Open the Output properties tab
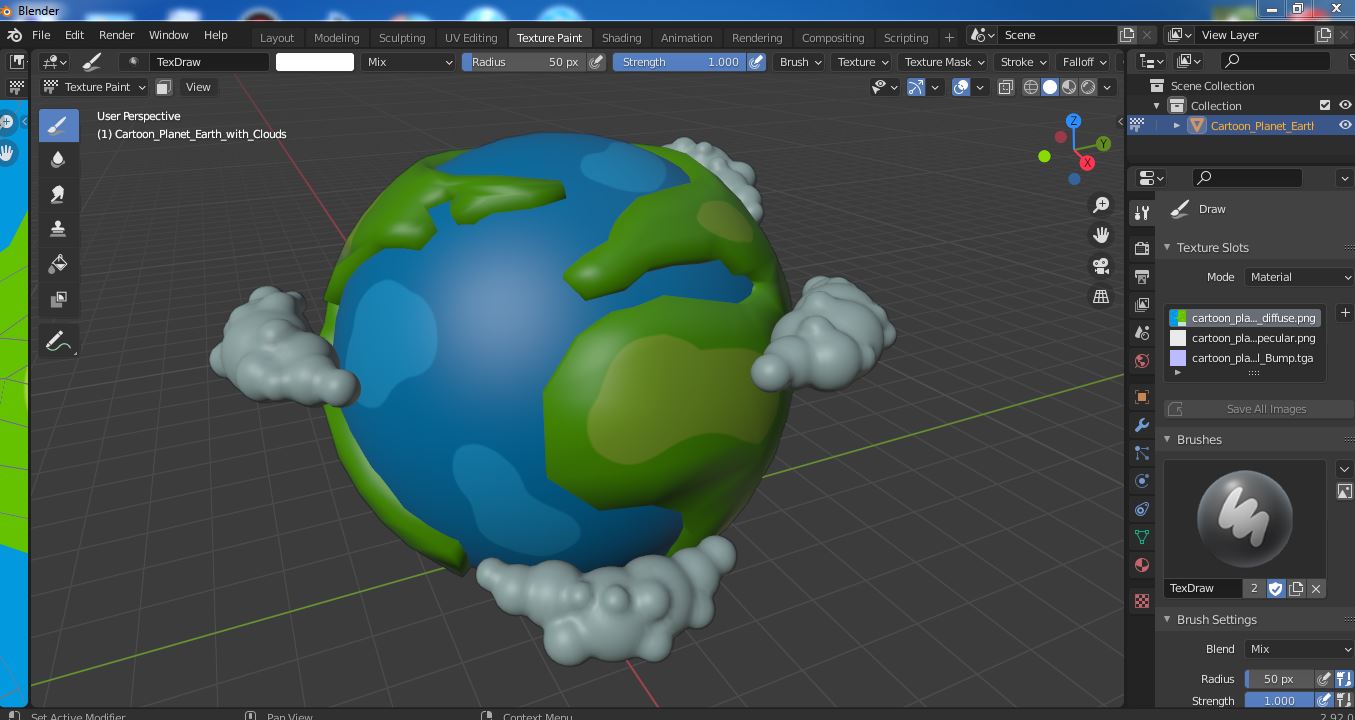The width and height of the screenshot is (1355, 720). tap(1142, 276)
